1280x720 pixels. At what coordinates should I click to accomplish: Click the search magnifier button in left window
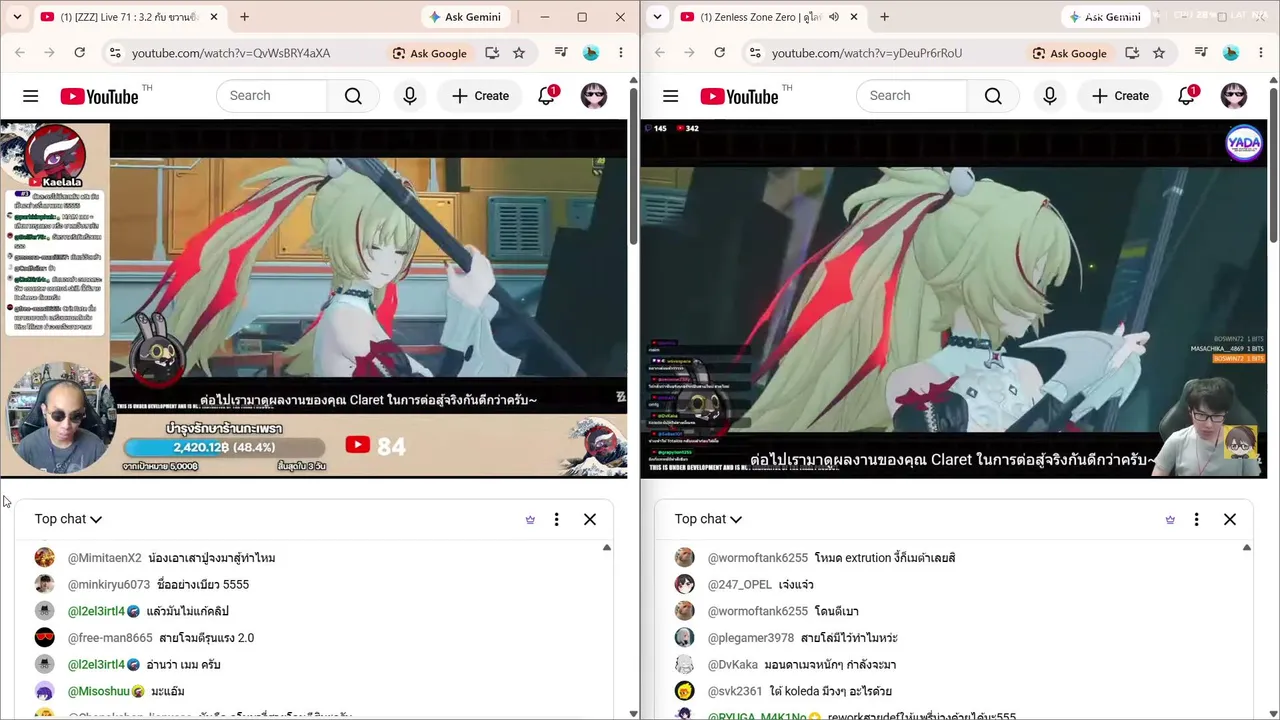[353, 96]
